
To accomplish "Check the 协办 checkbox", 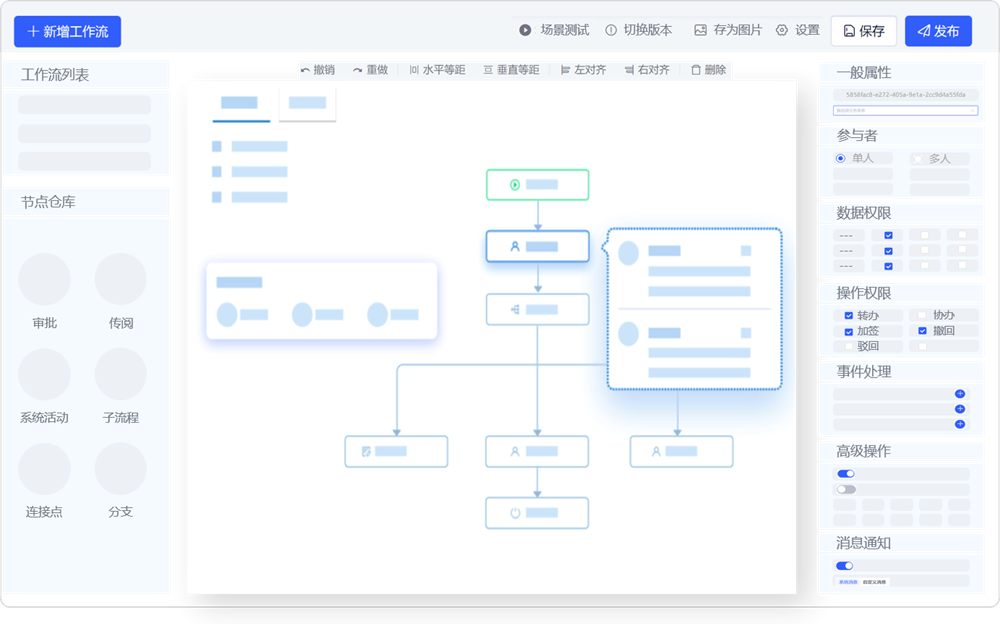I will (922, 315).
